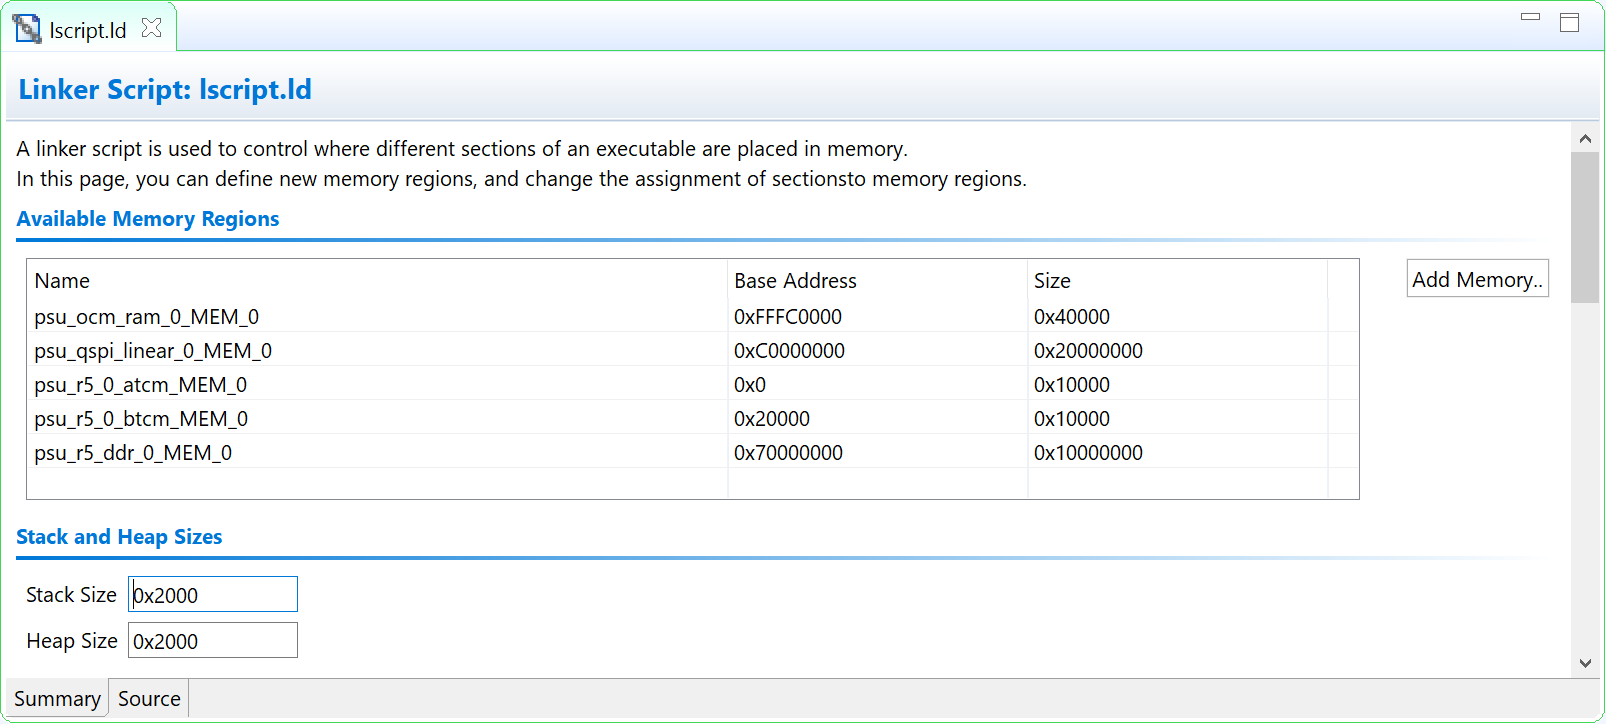This screenshot has width=1606, height=724.
Task: Select the lscript.ld editor tab
Action: coord(88,30)
